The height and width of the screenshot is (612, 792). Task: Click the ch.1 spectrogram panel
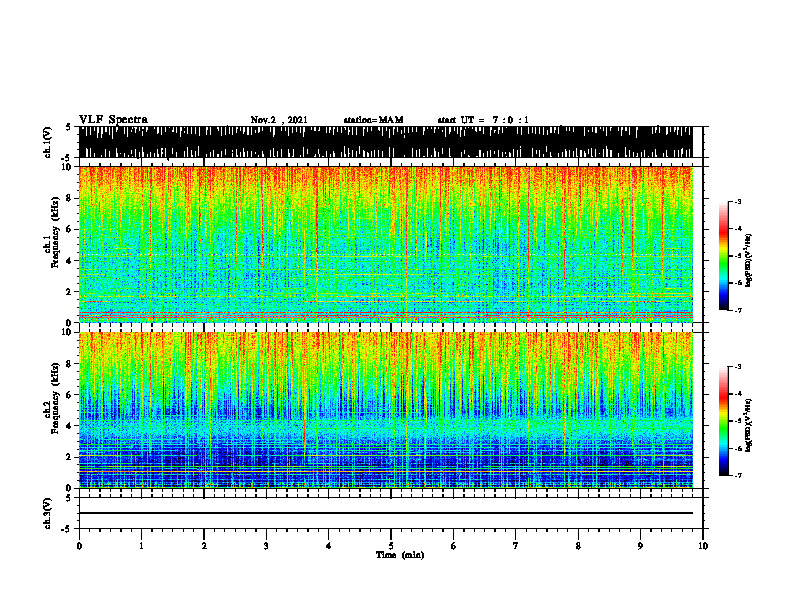coord(386,244)
